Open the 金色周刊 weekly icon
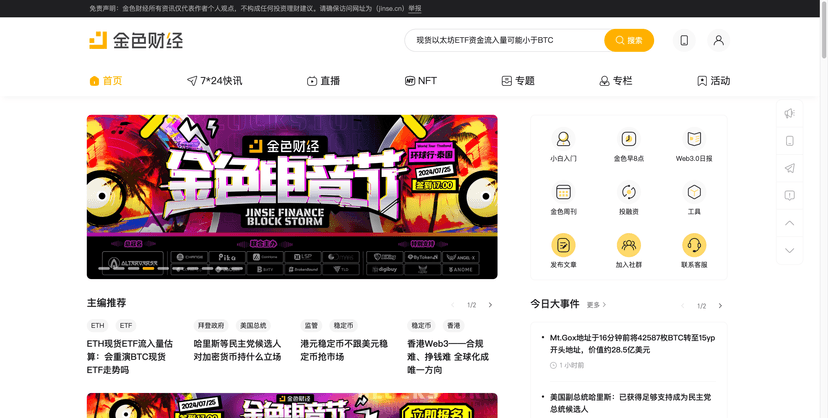 pos(563,193)
